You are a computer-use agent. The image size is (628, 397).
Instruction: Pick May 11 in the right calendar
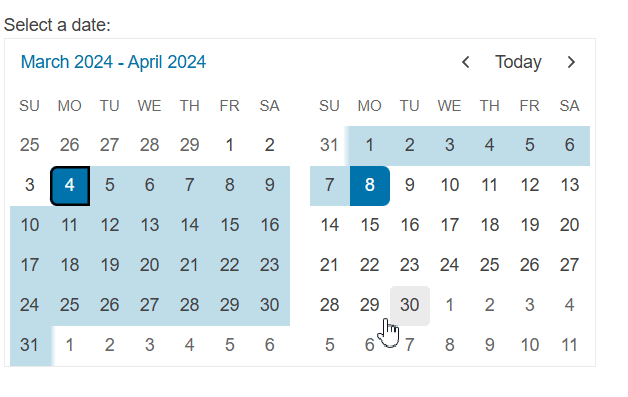570,346
